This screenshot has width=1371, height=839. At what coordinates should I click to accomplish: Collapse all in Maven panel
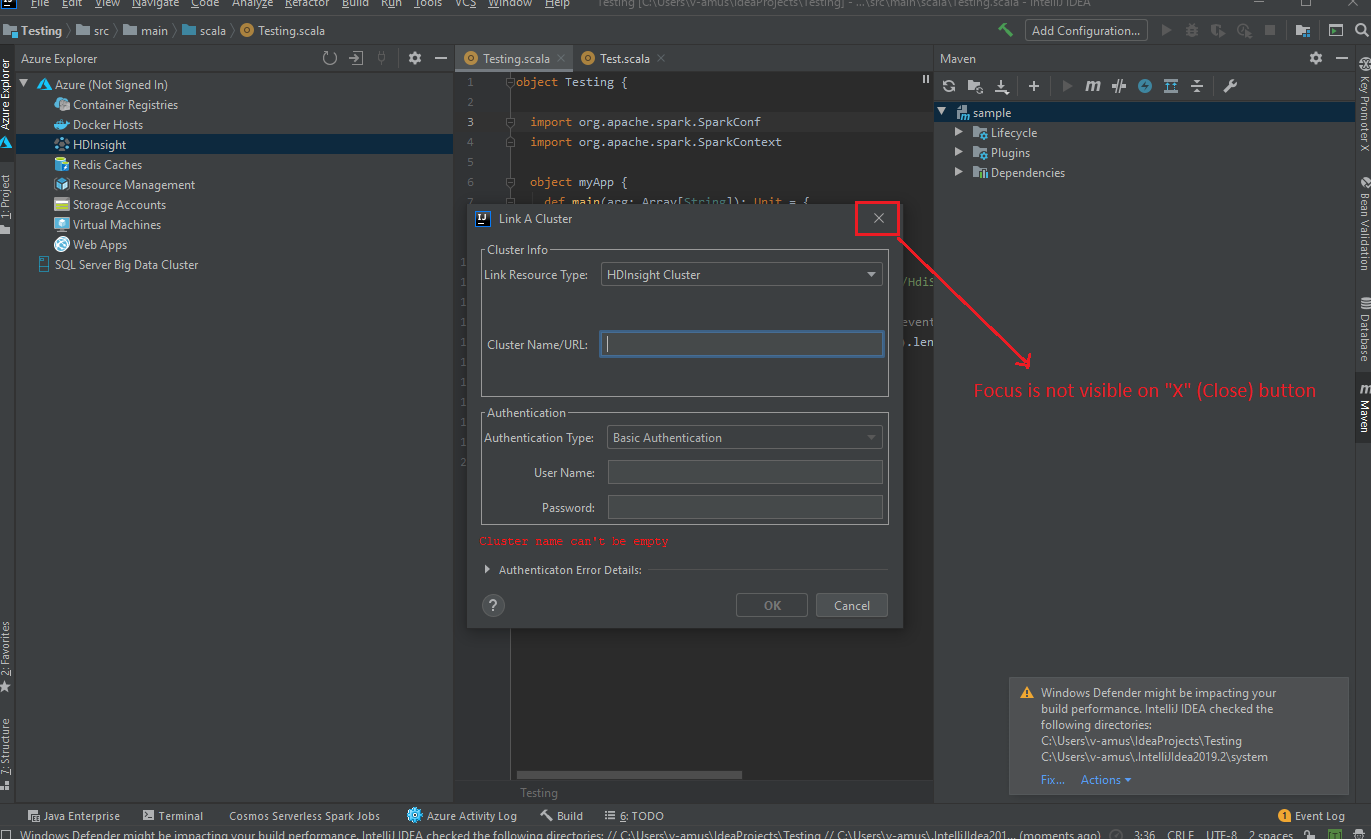click(1197, 86)
